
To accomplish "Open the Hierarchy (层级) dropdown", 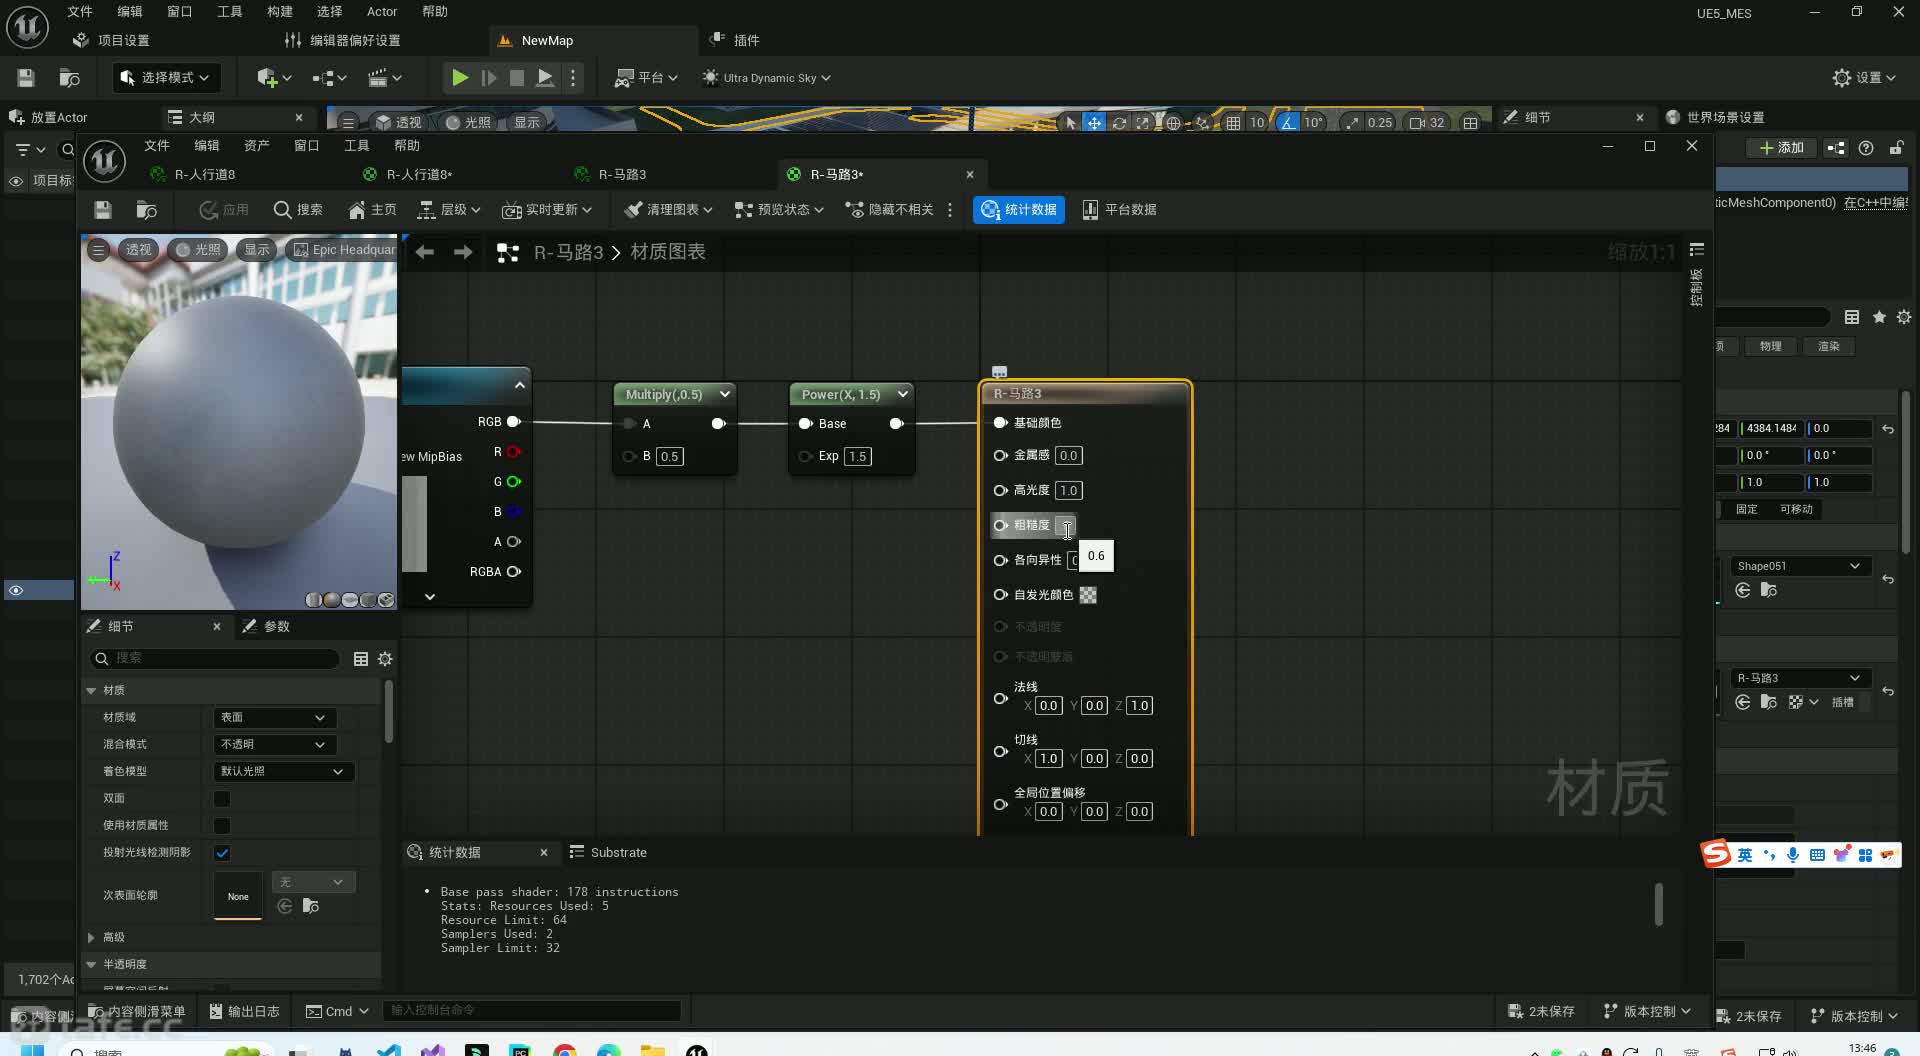I will (449, 210).
